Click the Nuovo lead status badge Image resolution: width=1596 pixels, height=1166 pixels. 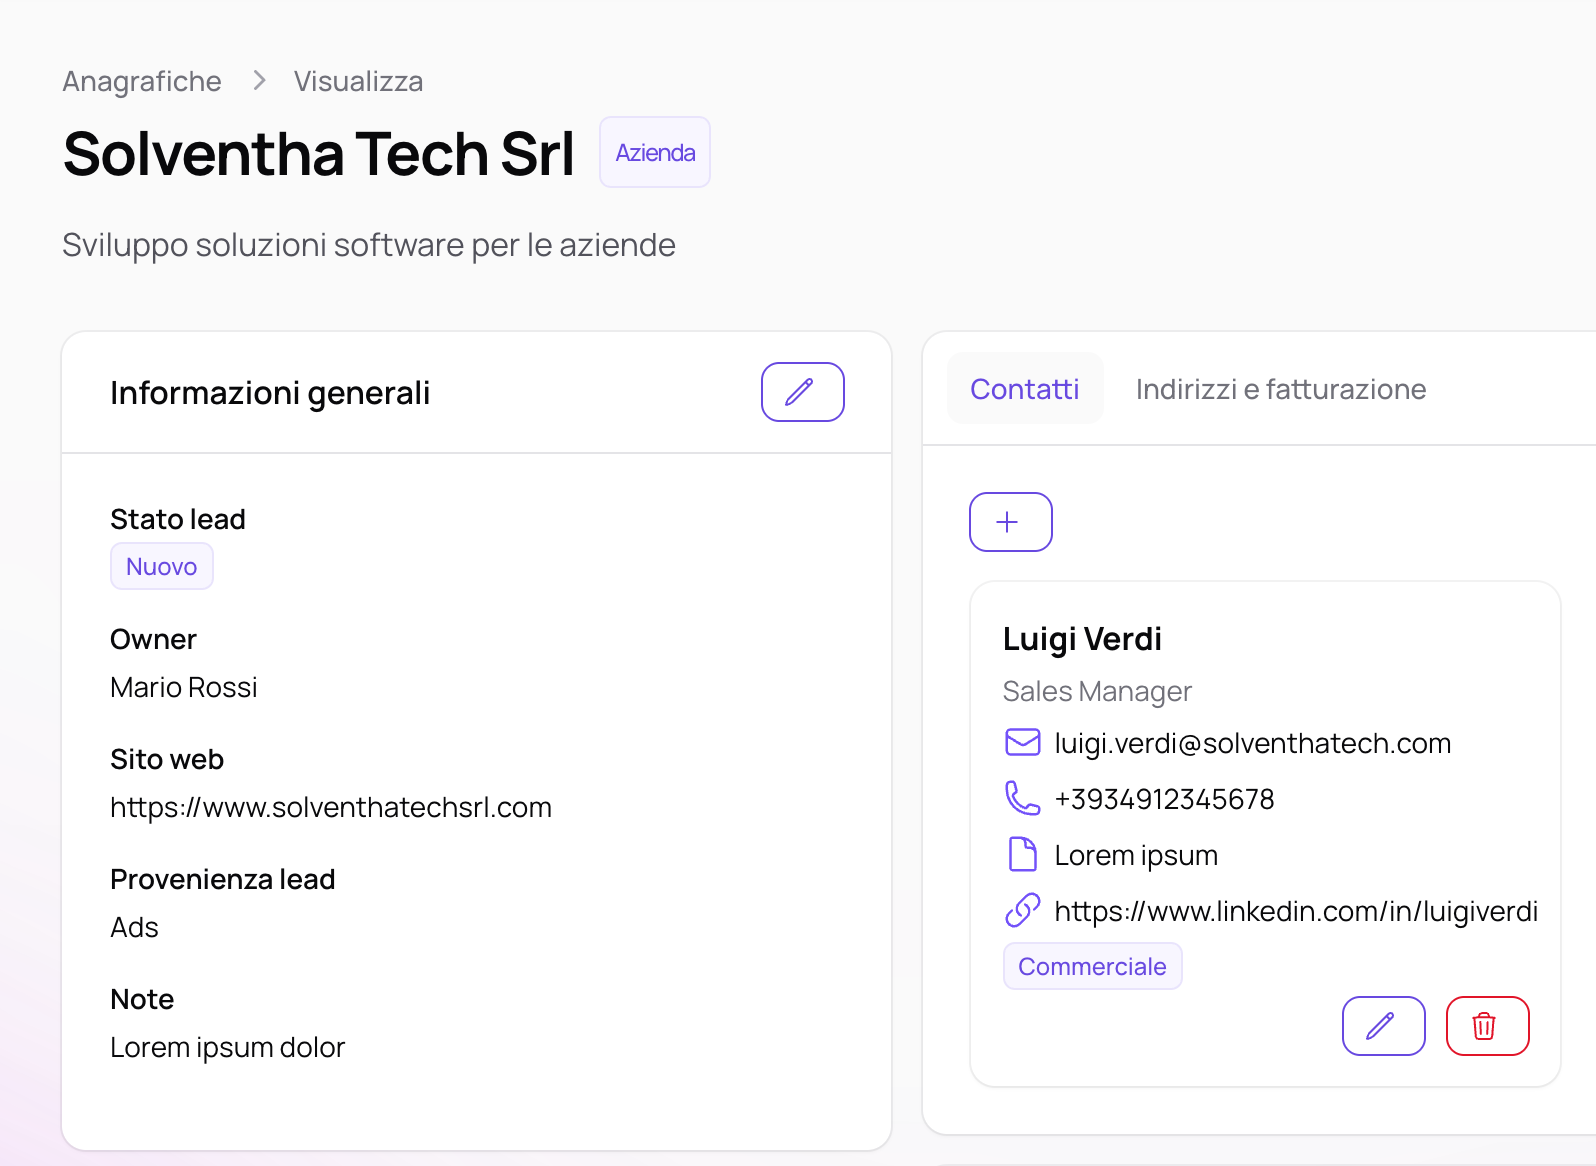pos(162,567)
